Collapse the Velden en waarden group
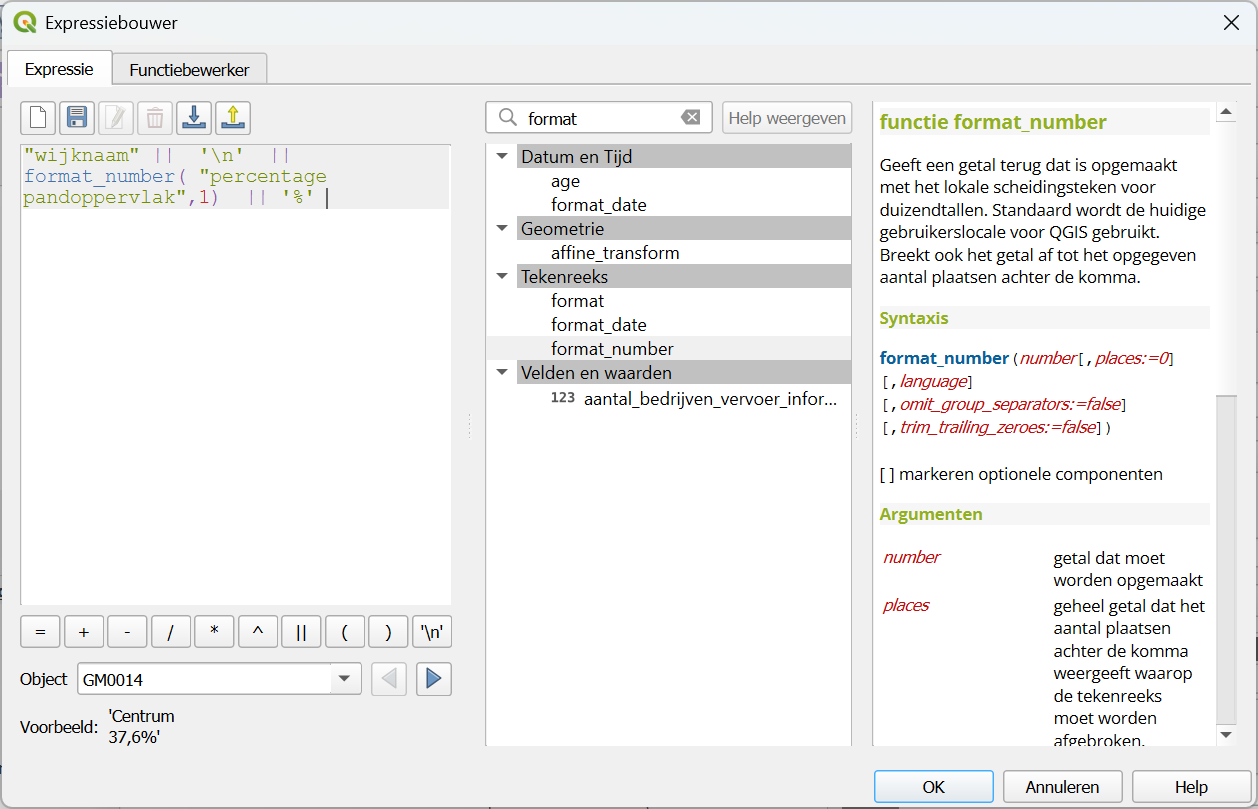 pos(502,373)
